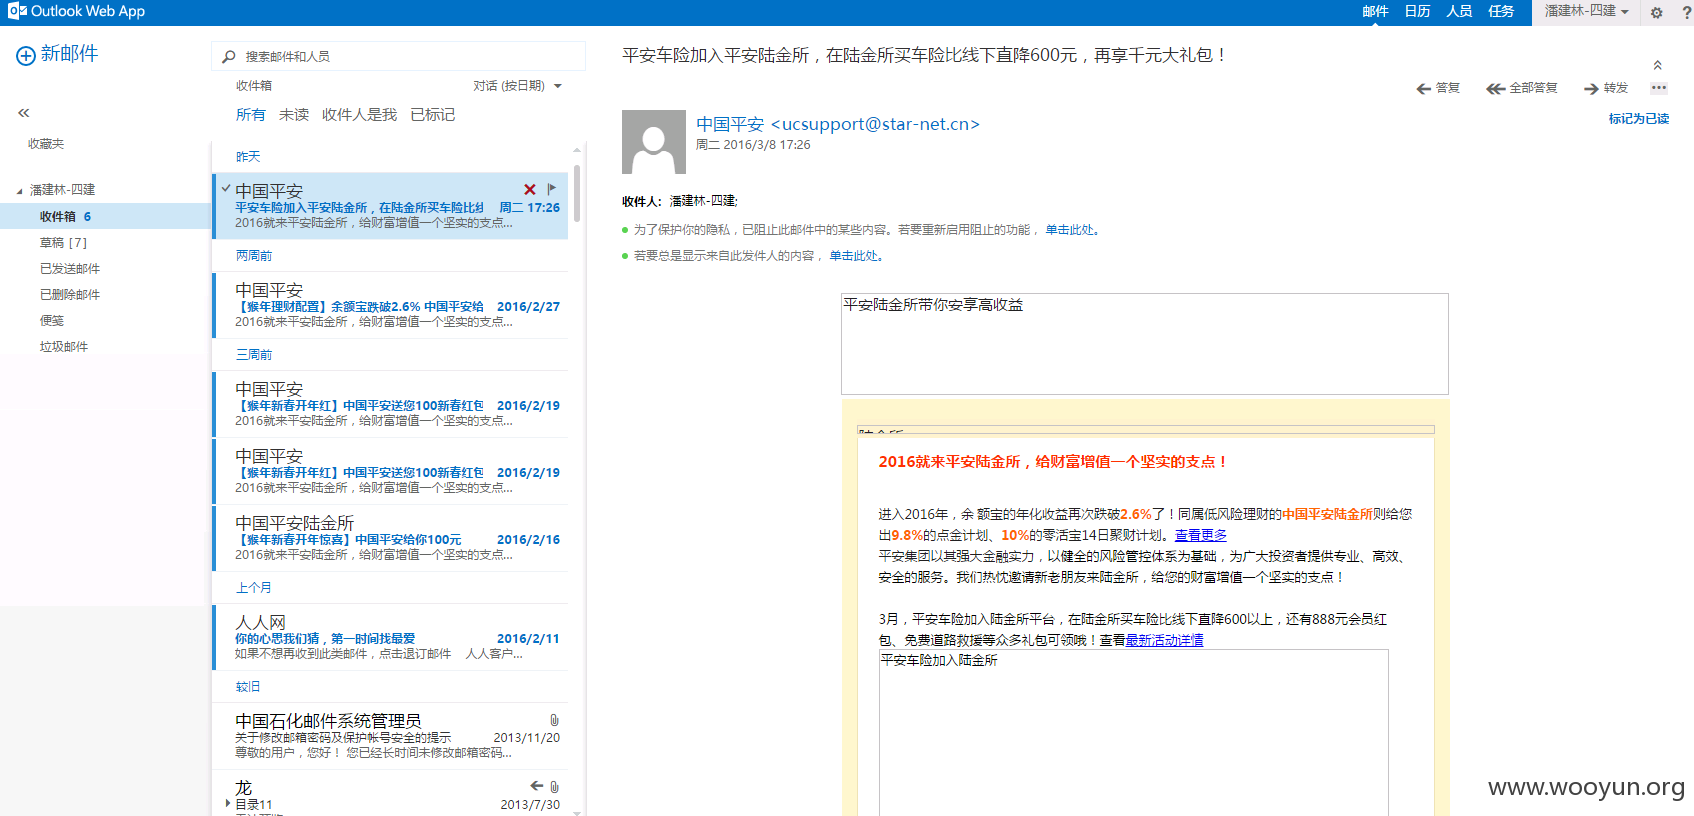Screen dimensions: 1694x816
Task: Open 龙 message 目录11
Action: click(x=390, y=794)
